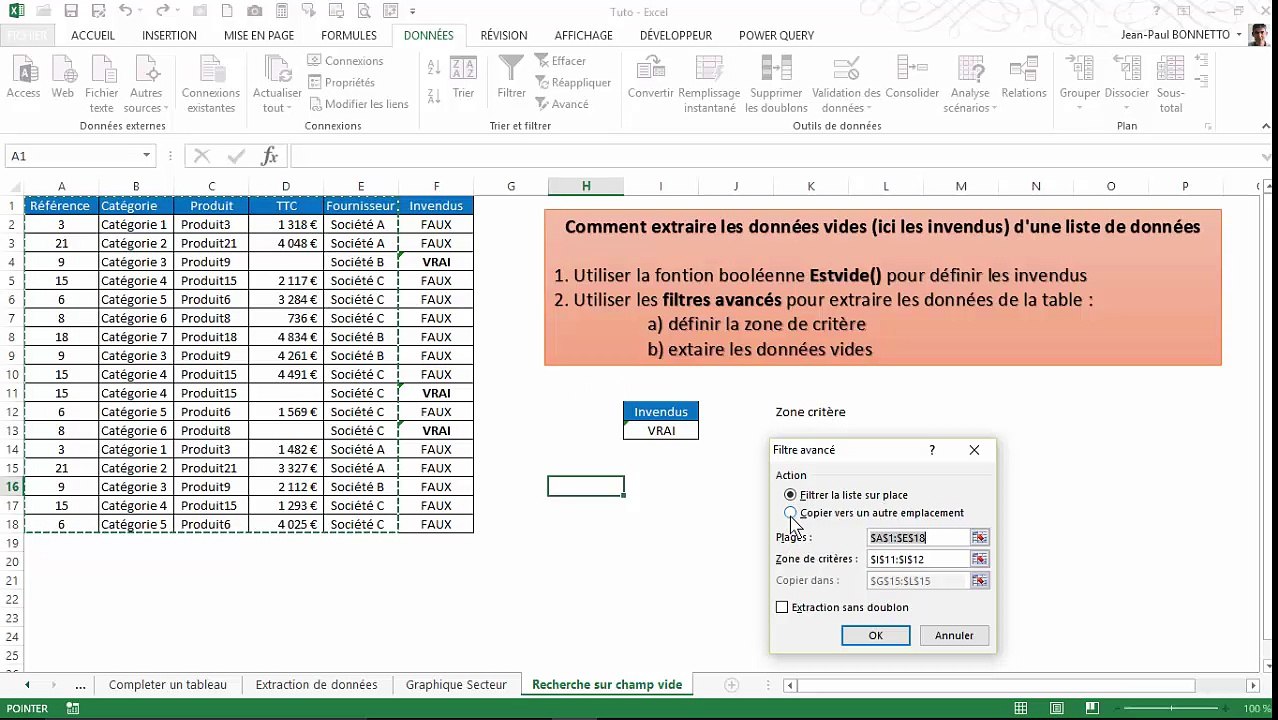Click the Jean-Paul BONNETTO account name
The width and height of the screenshot is (1278, 720).
pyautogui.click(x=1175, y=35)
